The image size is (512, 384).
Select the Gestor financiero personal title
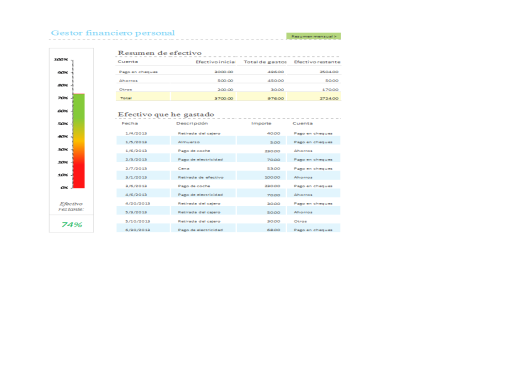[x=113, y=33]
